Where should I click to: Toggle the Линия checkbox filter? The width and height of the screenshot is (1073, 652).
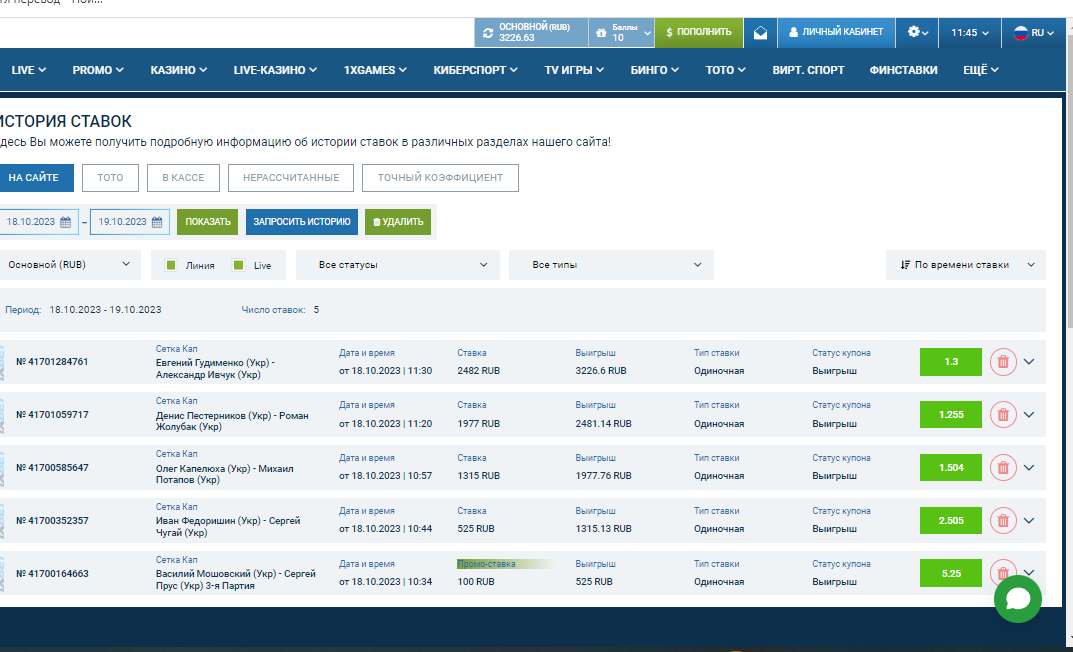171,265
